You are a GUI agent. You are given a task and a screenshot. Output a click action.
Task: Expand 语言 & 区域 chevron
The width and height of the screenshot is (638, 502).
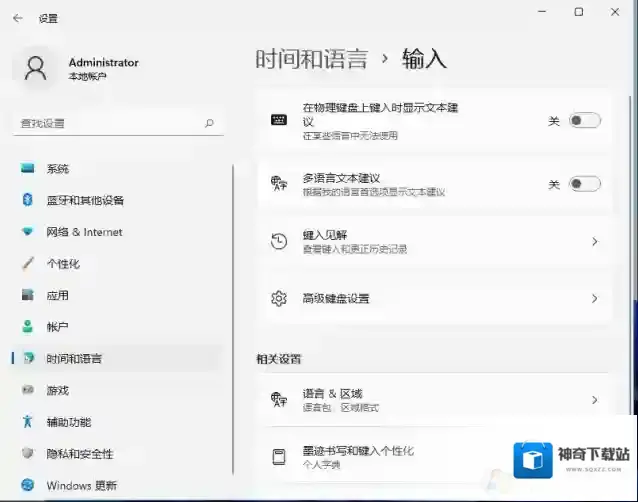[594, 400]
